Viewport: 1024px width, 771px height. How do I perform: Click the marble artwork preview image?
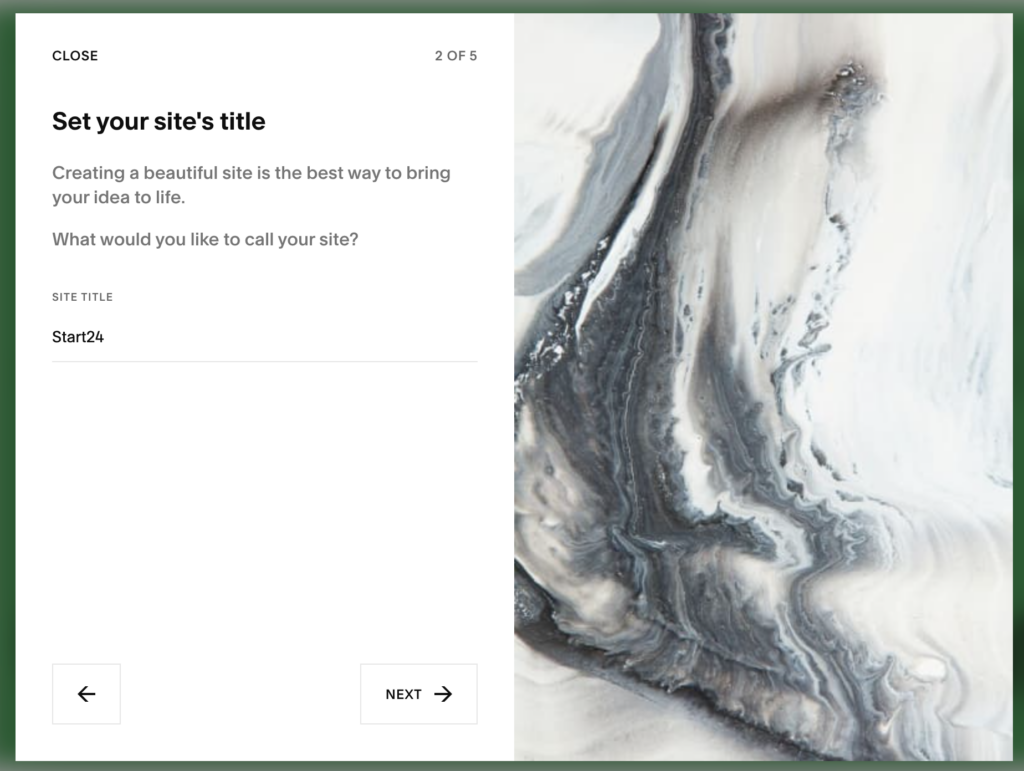[x=763, y=386]
